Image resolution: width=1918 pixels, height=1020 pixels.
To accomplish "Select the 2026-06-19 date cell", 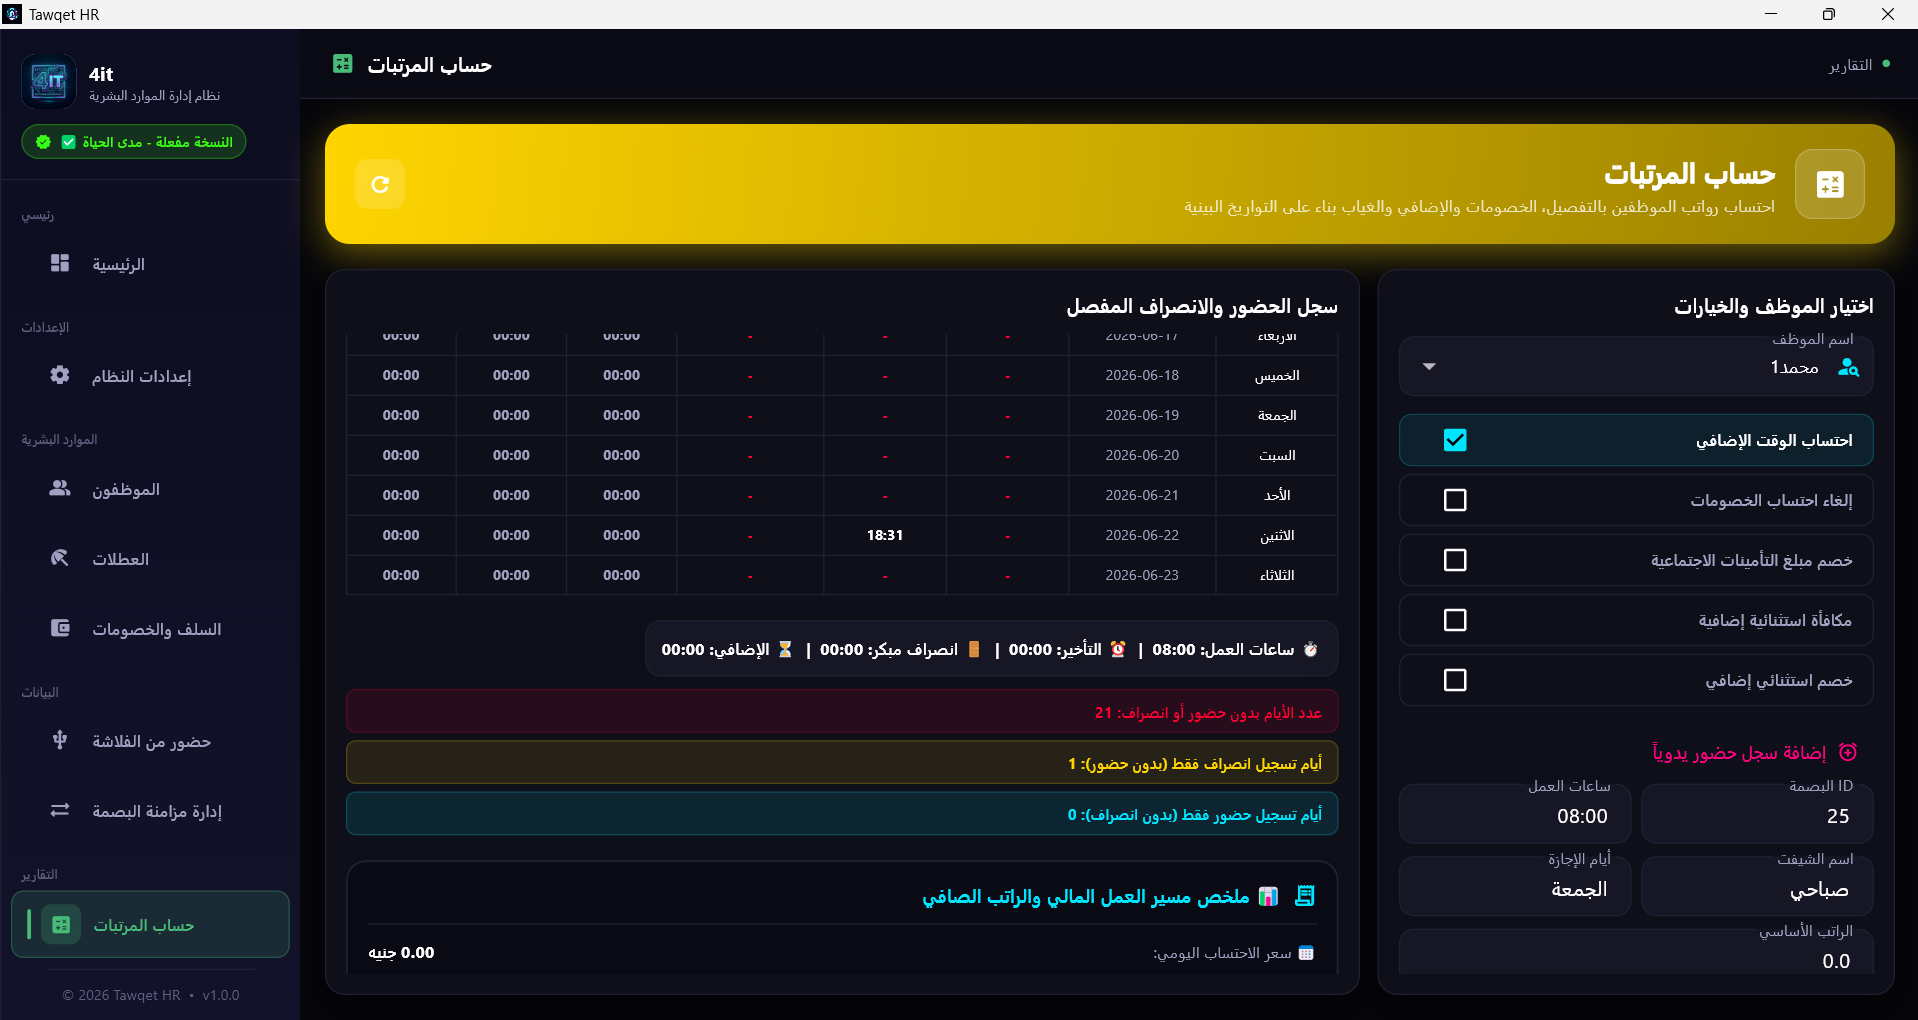I will [x=1142, y=415].
